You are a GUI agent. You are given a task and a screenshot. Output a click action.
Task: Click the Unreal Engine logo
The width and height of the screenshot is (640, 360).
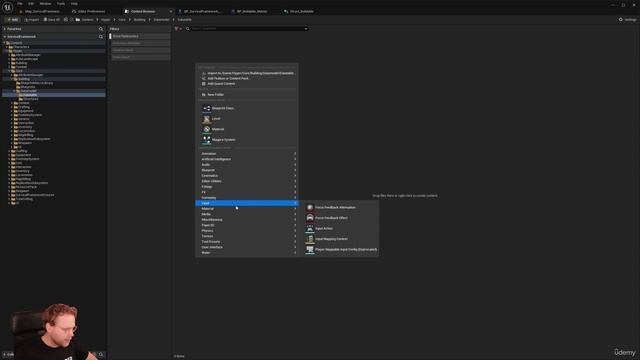(7, 7)
